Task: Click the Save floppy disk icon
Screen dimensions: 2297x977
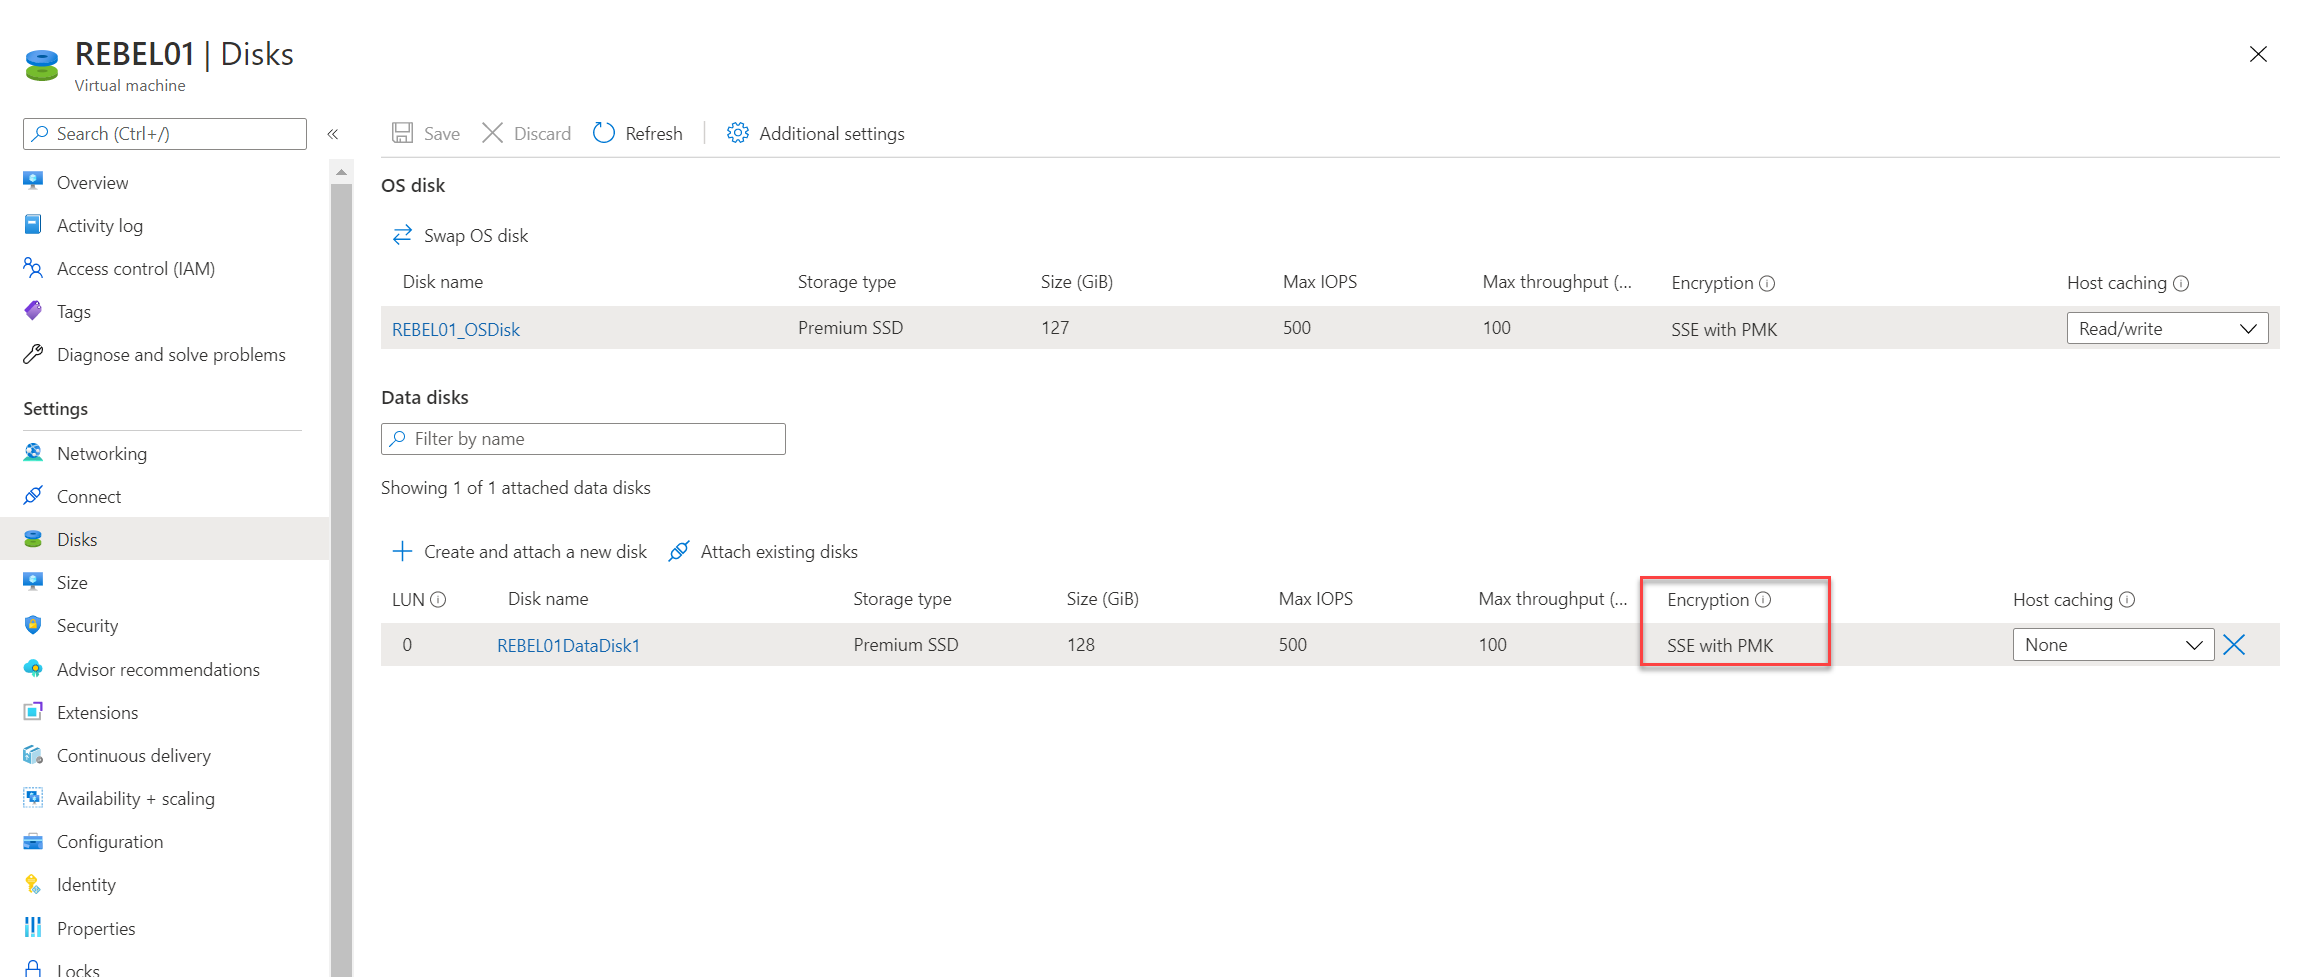Action: pos(402,133)
